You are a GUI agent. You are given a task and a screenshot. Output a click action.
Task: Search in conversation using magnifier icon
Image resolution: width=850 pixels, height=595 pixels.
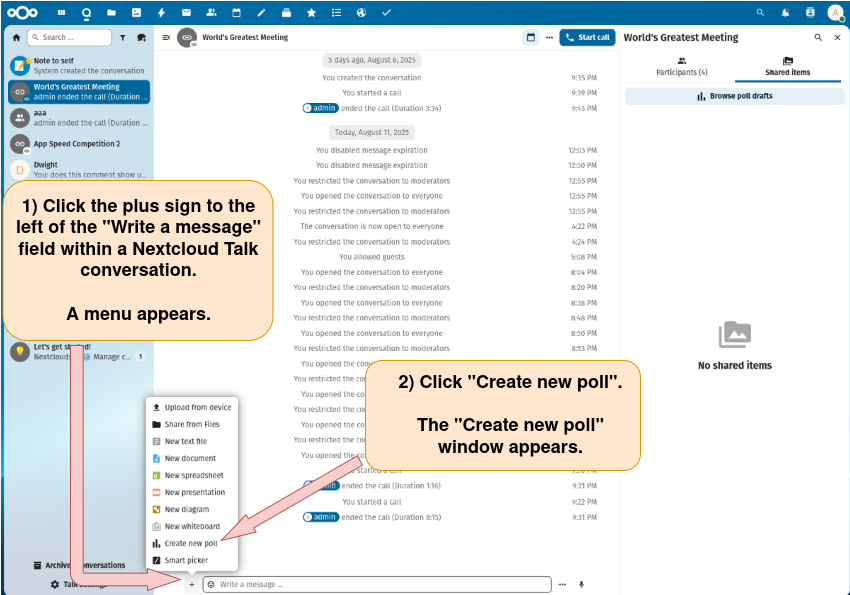pyautogui.click(x=818, y=37)
